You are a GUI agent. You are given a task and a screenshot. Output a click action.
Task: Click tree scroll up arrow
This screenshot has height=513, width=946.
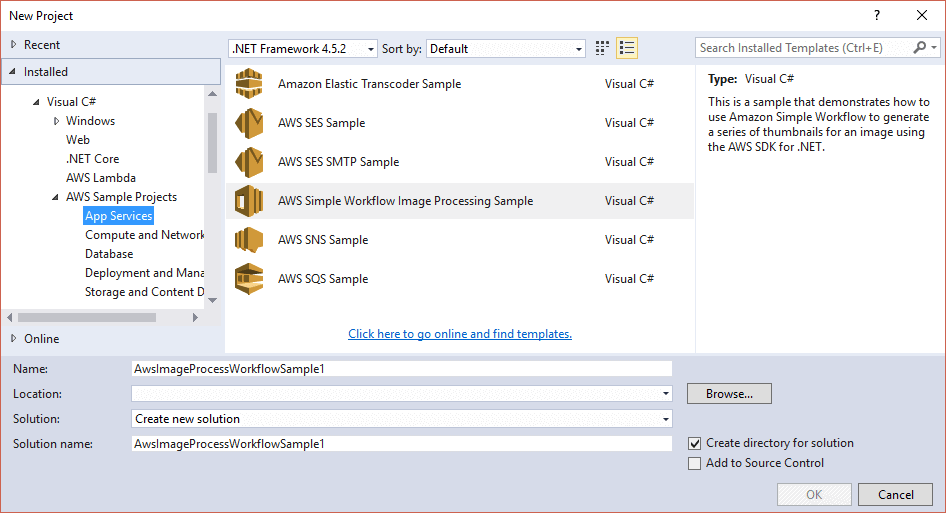pos(212,94)
